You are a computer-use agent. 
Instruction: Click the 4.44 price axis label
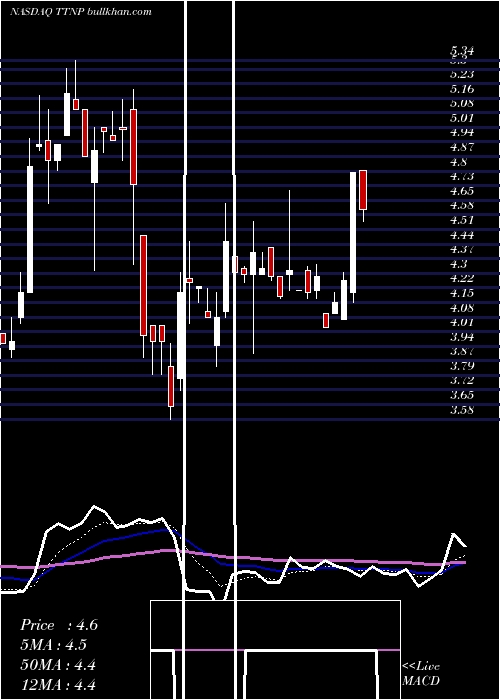pos(462,235)
